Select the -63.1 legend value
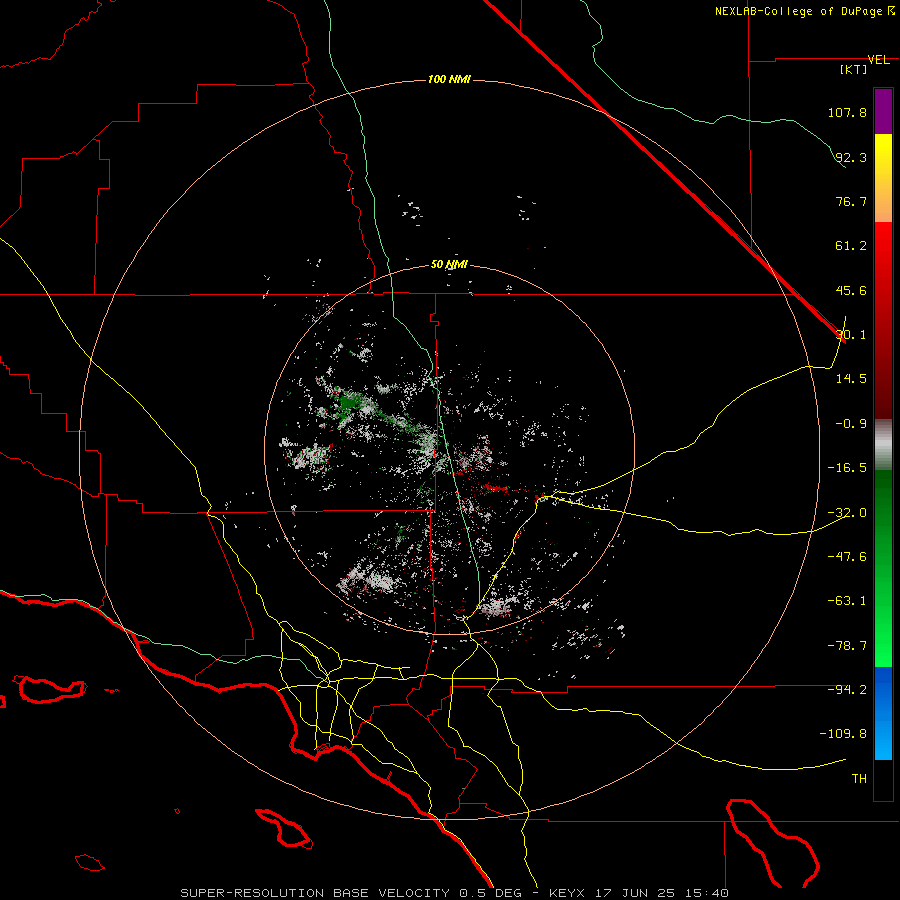This screenshot has width=900, height=900. (x=847, y=601)
